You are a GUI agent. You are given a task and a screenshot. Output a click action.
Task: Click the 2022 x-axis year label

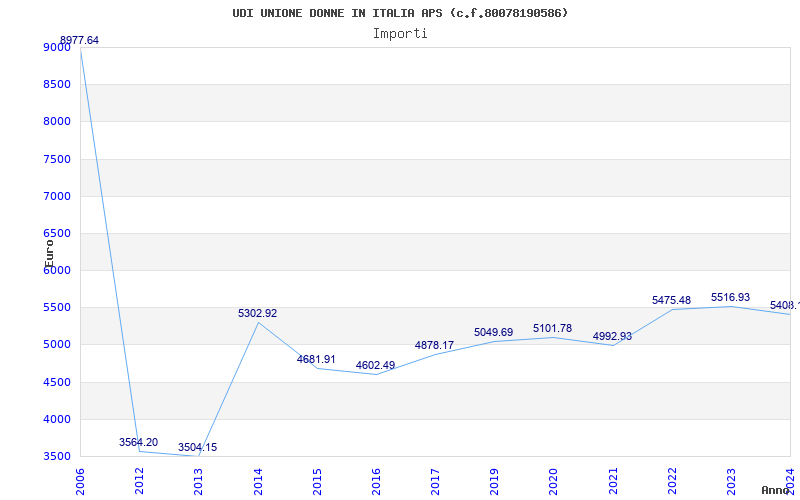(672, 482)
